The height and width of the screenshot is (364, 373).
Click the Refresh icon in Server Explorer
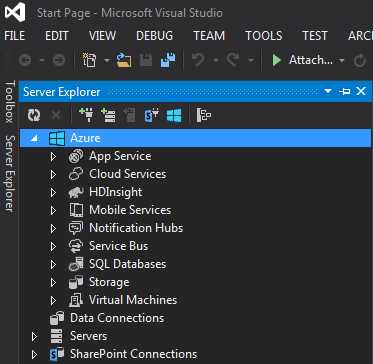(34, 115)
